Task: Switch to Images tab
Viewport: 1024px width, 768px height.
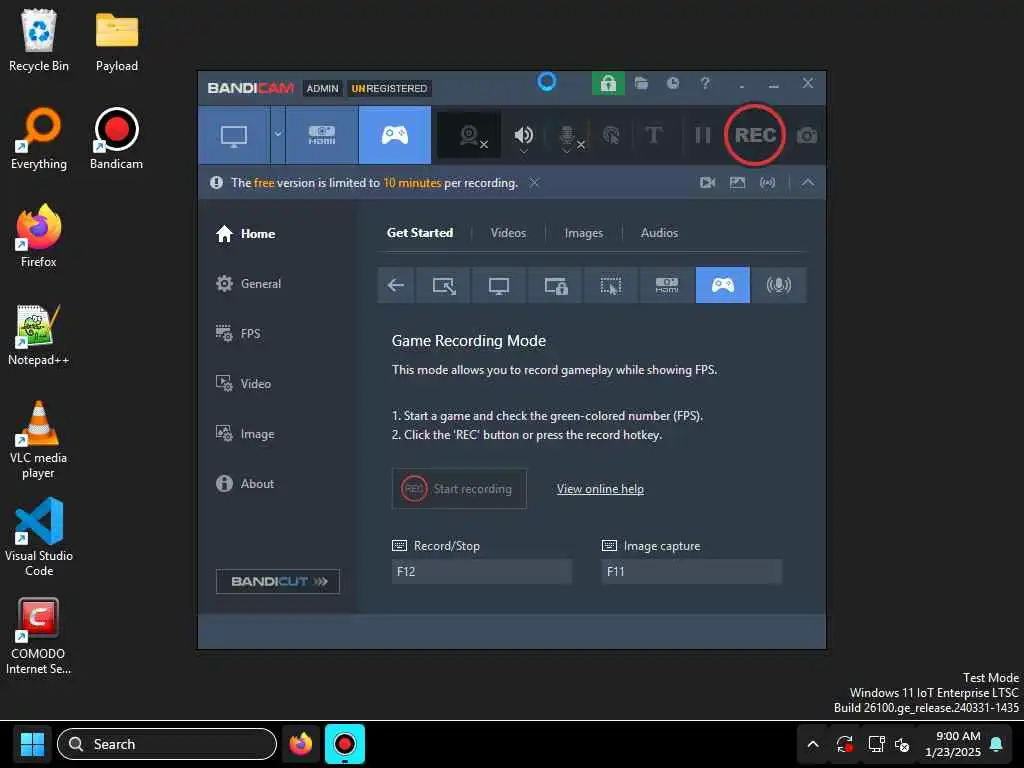Action: [584, 233]
